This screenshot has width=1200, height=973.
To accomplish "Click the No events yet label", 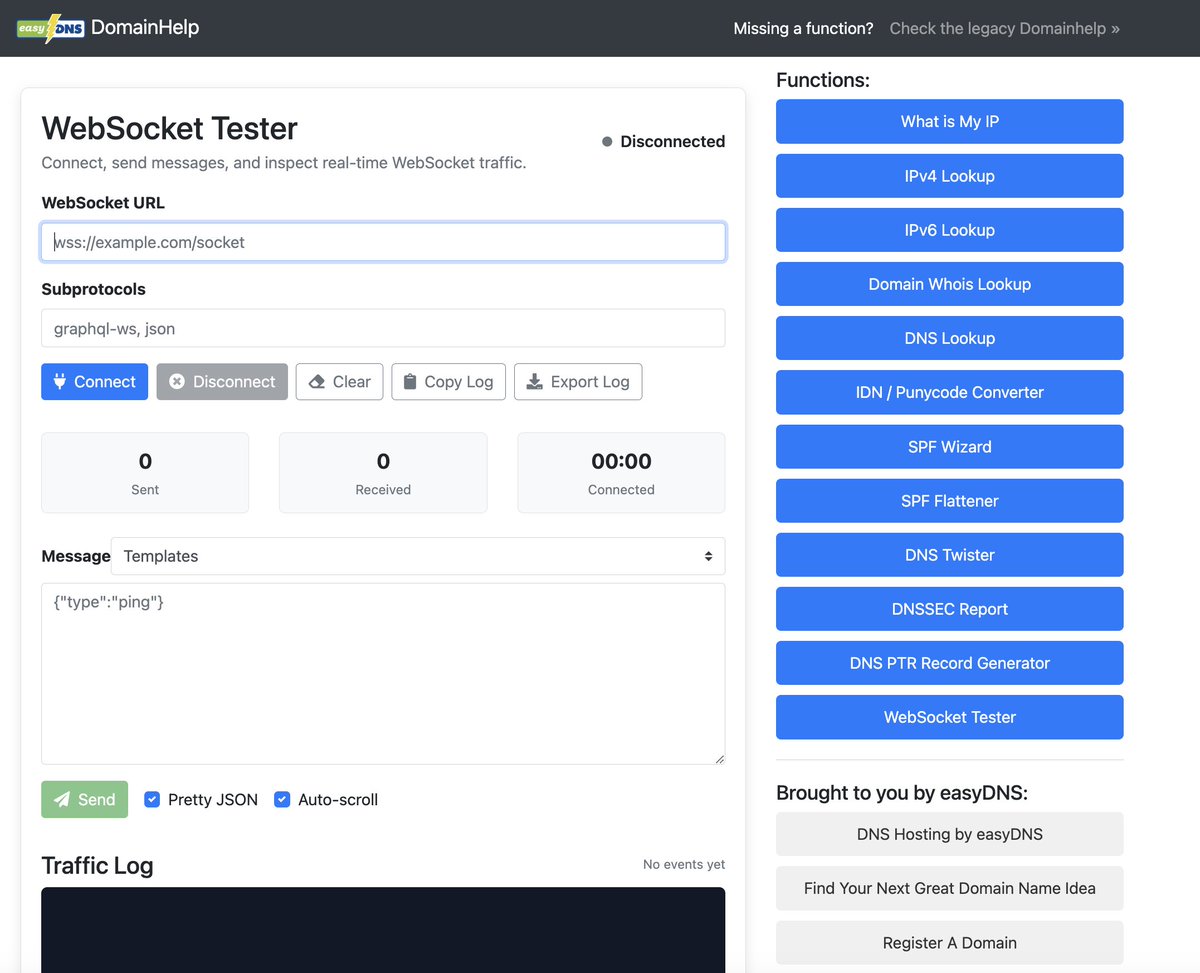I will click(684, 864).
